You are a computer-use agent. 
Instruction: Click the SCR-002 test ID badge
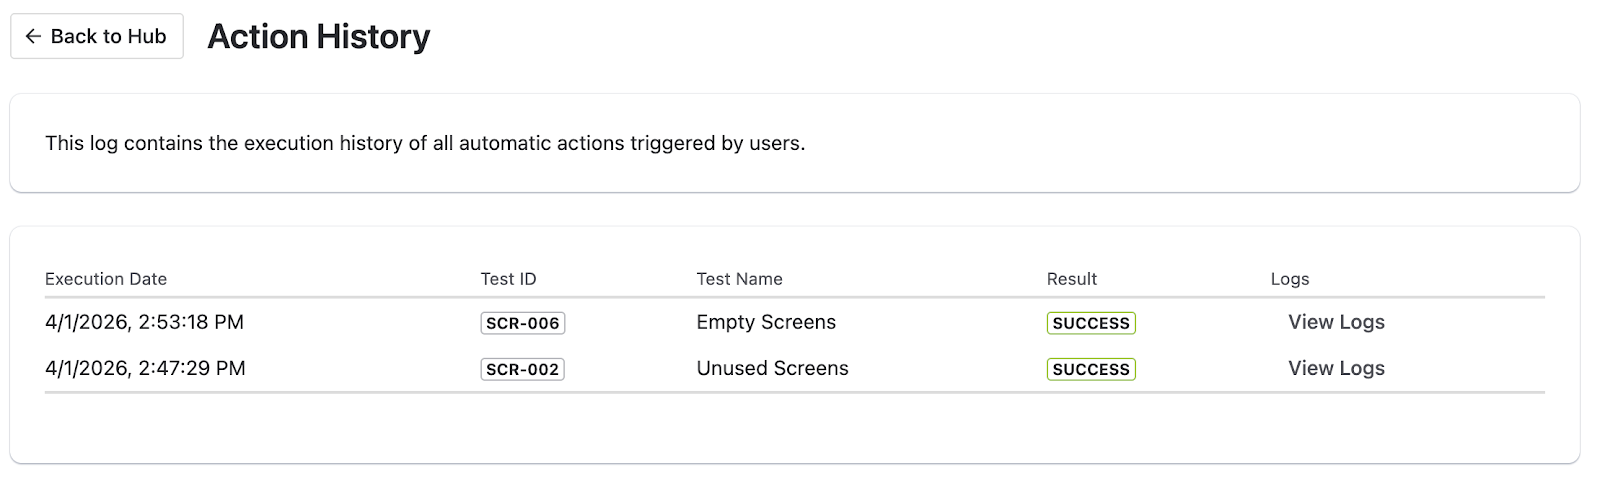tap(522, 369)
